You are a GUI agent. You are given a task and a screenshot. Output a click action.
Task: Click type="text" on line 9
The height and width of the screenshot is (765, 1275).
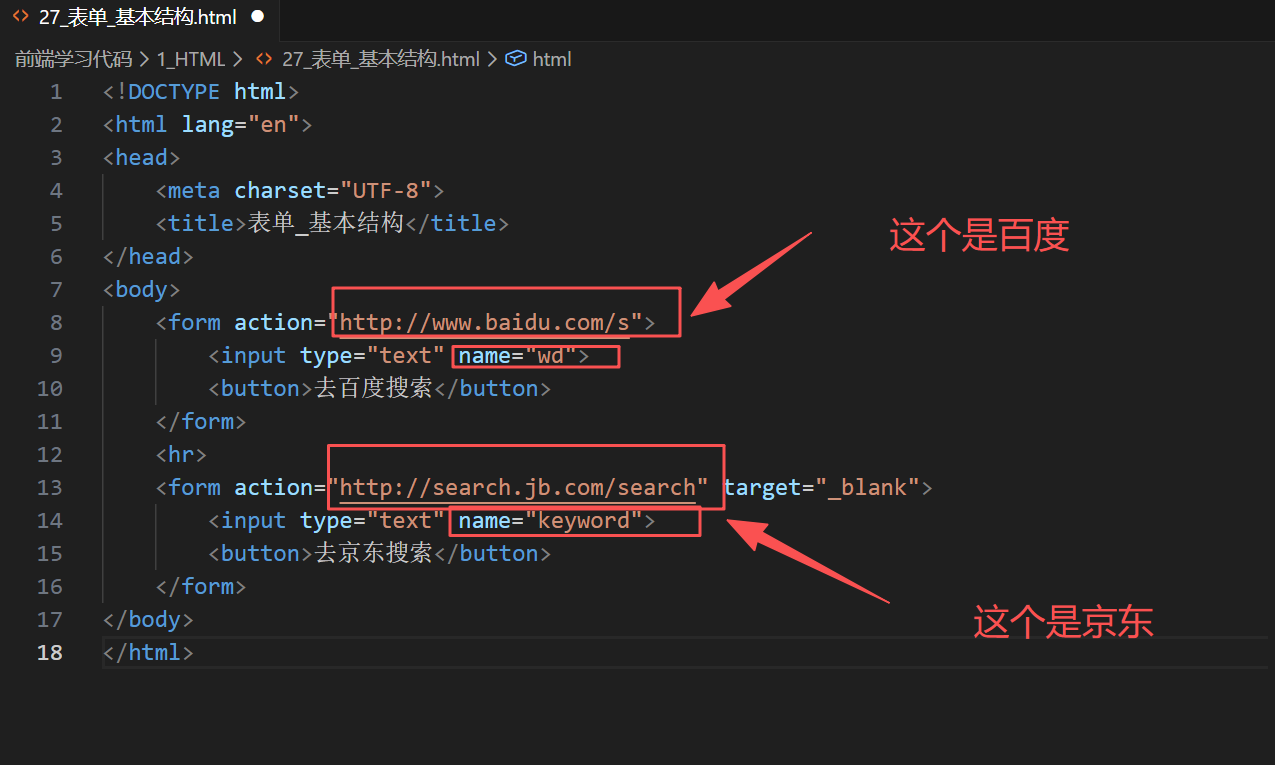(372, 356)
